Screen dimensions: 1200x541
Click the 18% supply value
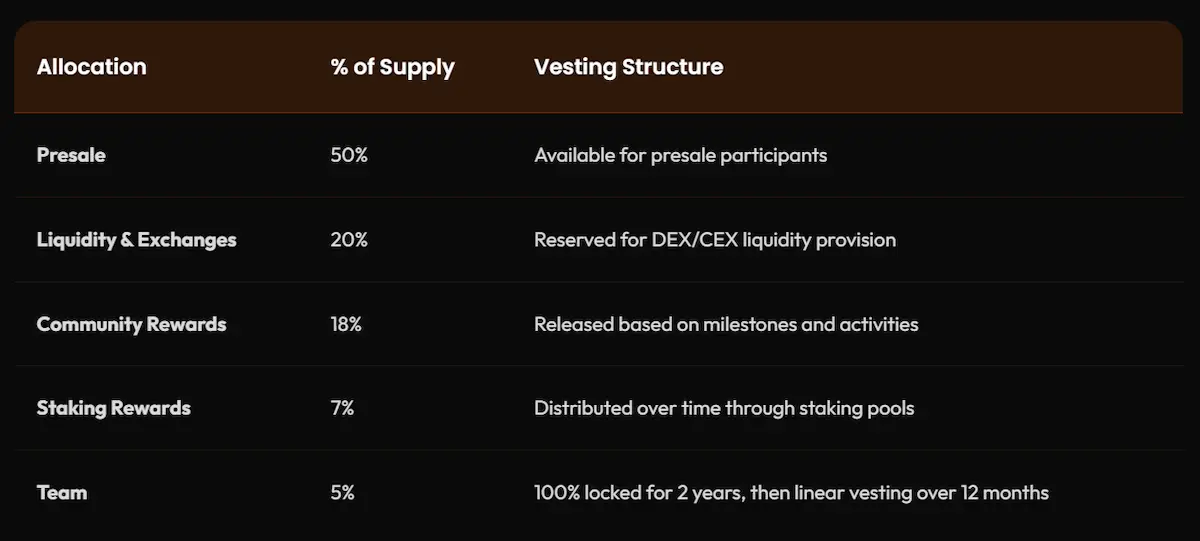coord(346,324)
